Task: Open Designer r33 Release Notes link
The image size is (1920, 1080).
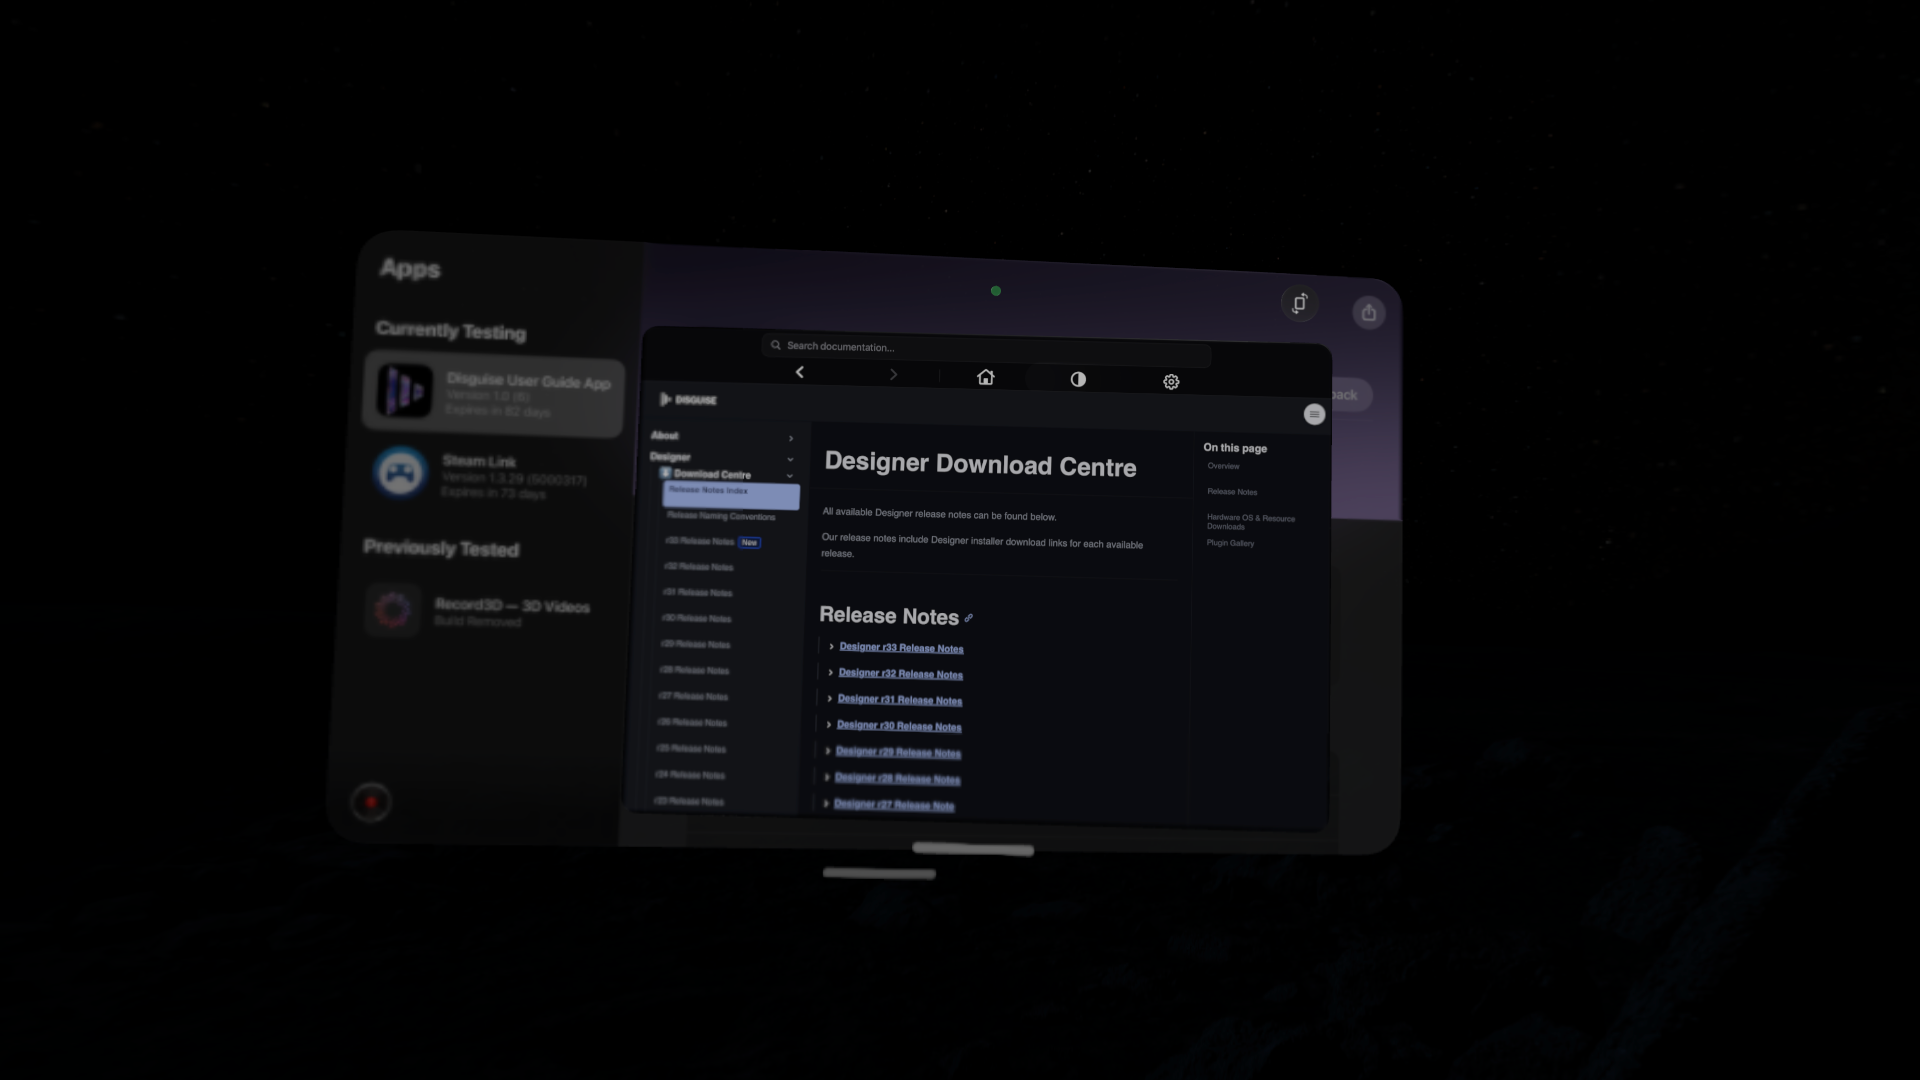Action: click(901, 648)
